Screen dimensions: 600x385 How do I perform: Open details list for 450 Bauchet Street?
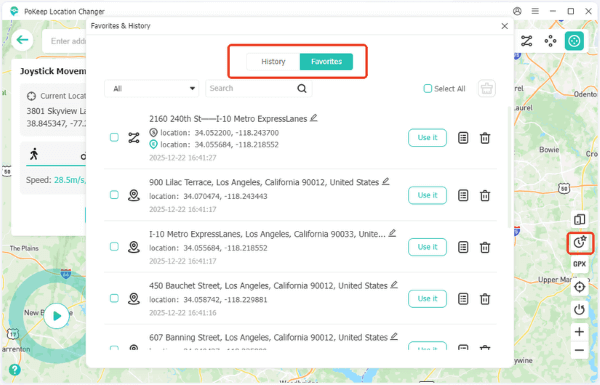[x=463, y=299]
